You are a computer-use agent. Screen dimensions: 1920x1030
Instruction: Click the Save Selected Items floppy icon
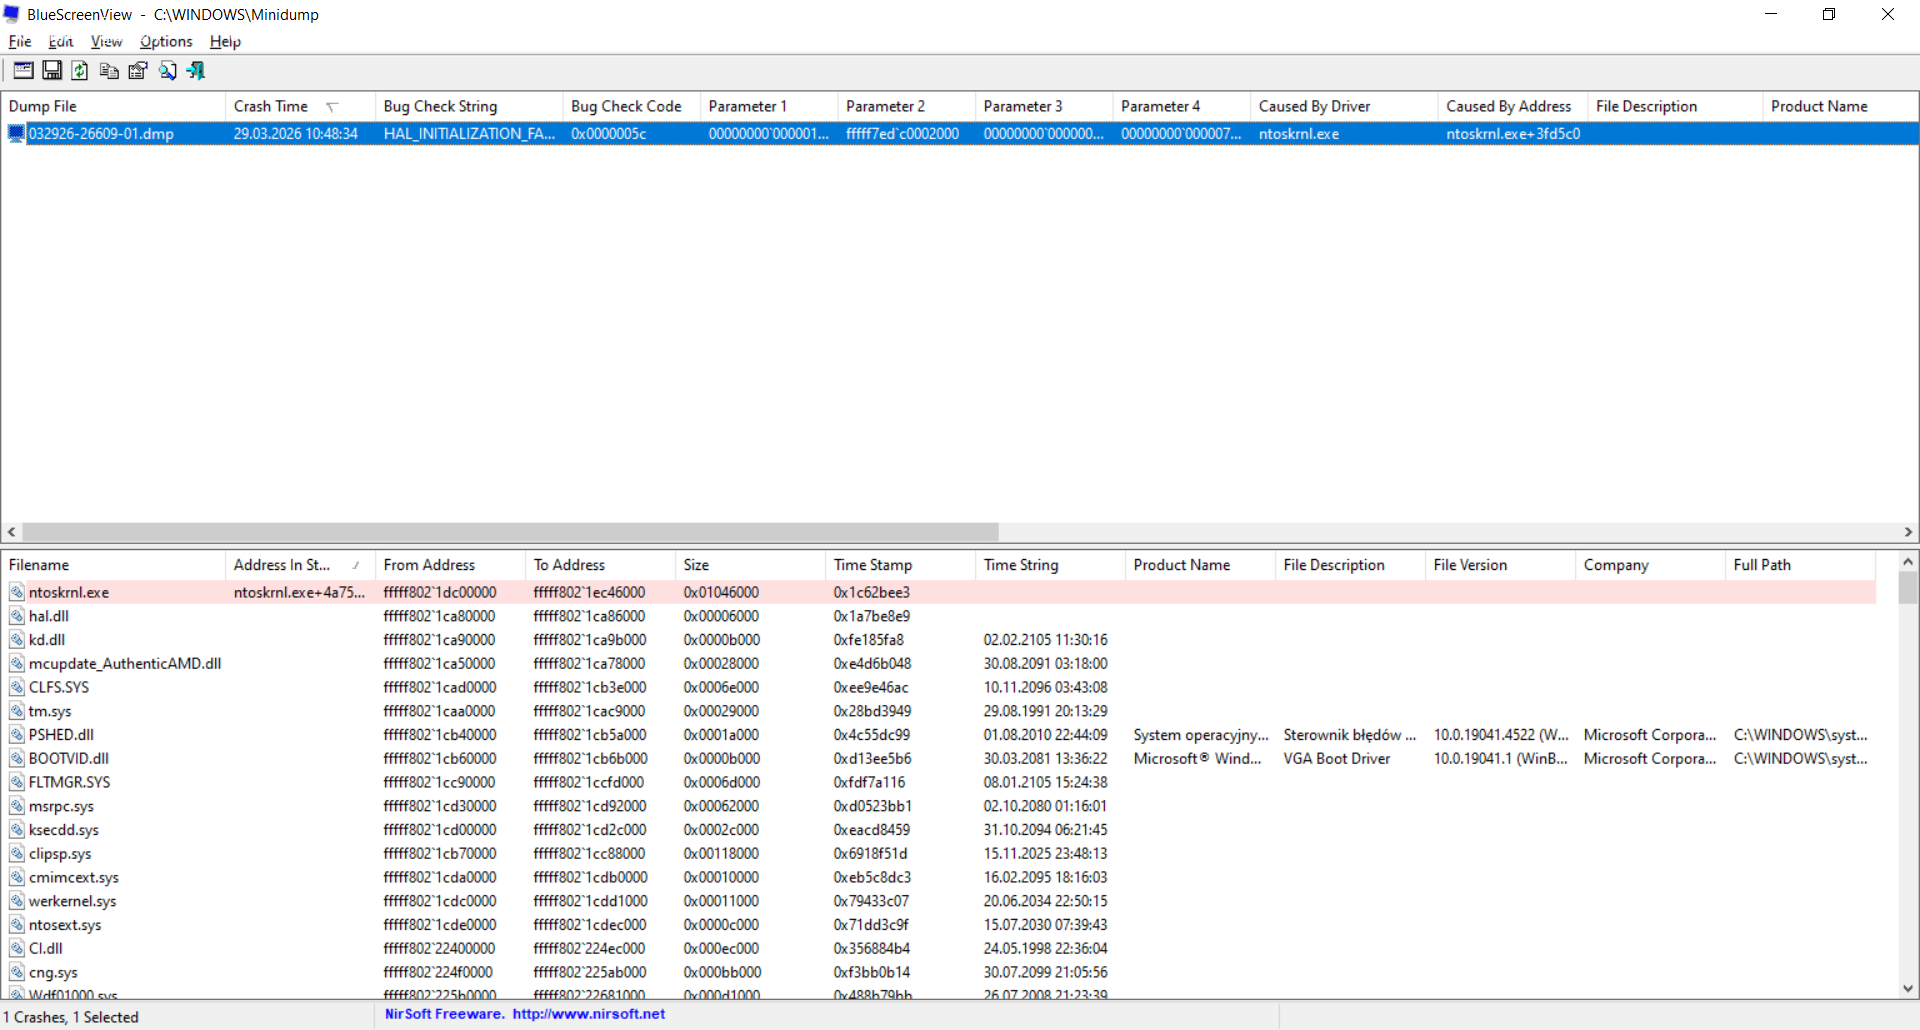tap(52, 70)
